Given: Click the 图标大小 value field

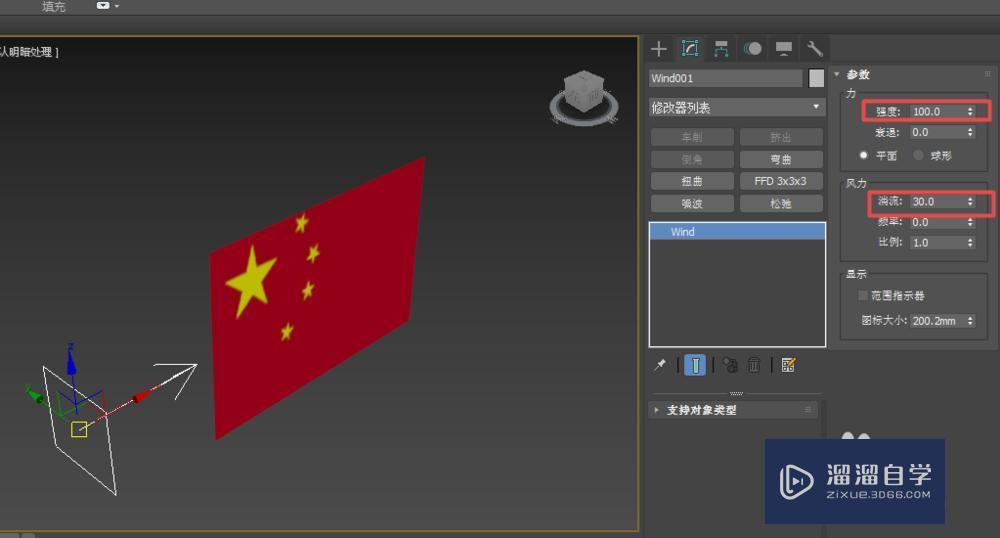Looking at the screenshot, I should (x=937, y=321).
